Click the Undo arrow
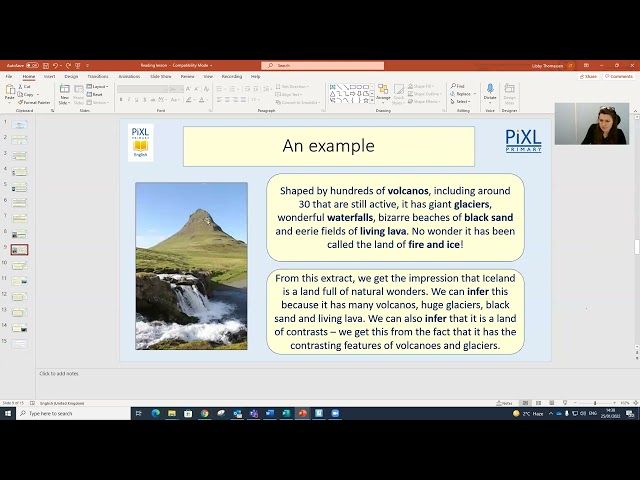640x480 pixels. (x=55, y=65)
